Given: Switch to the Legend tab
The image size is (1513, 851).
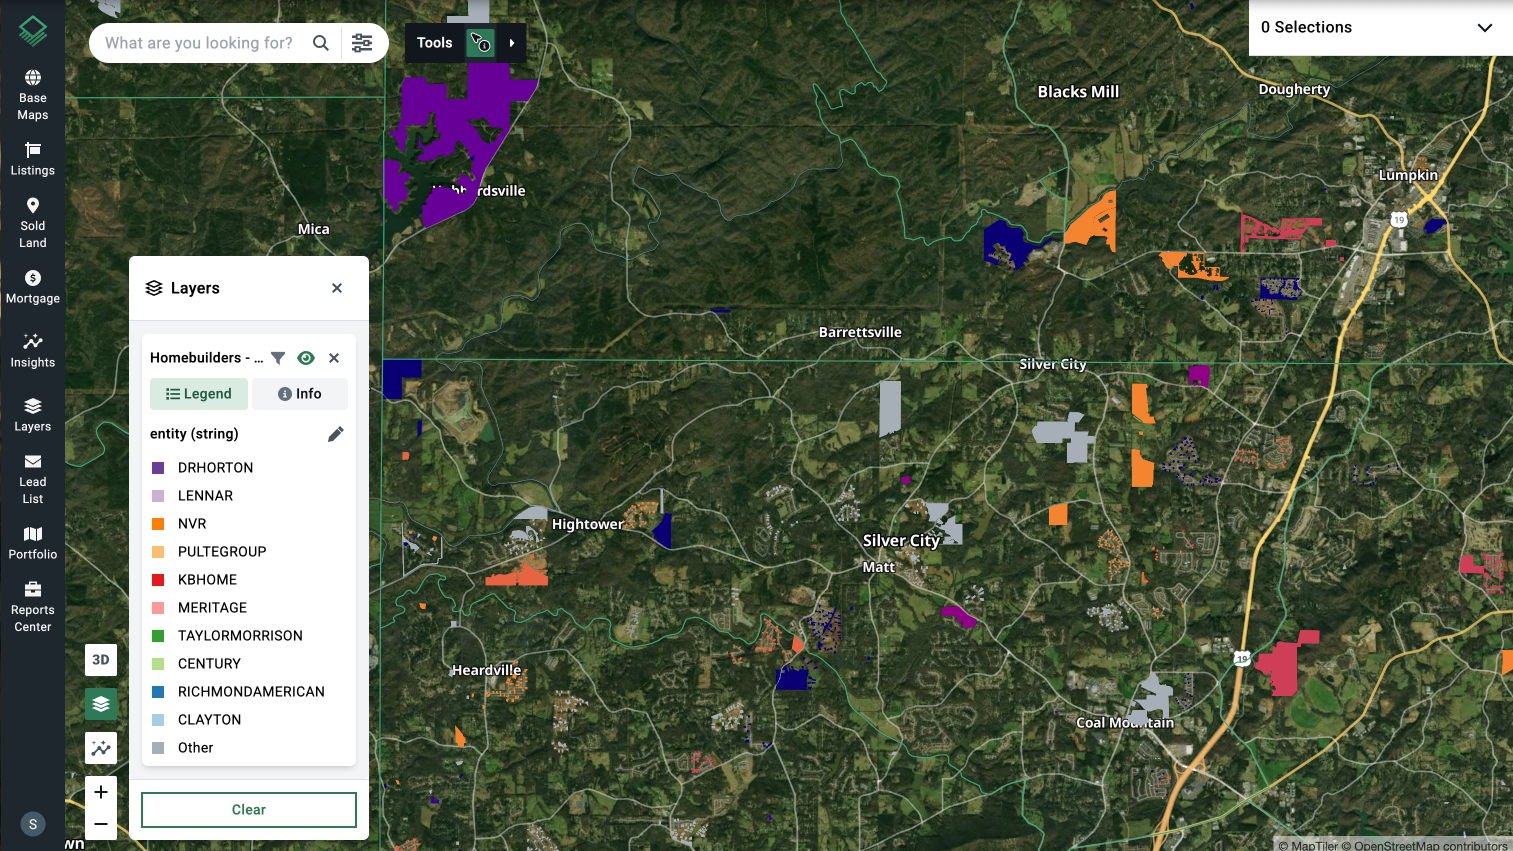Looking at the screenshot, I should (199, 394).
